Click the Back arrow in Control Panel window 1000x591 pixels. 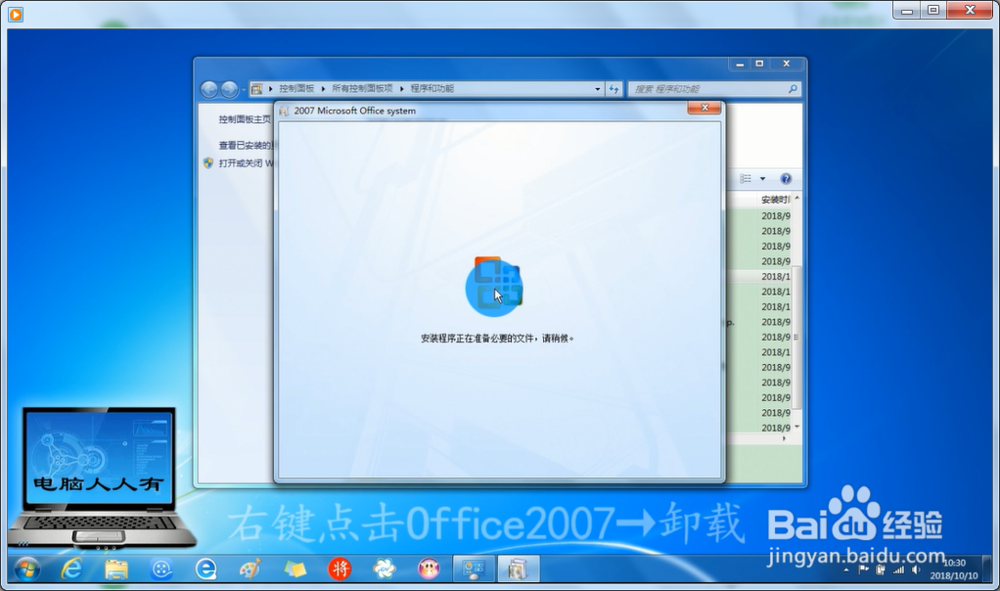(x=209, y=89)
